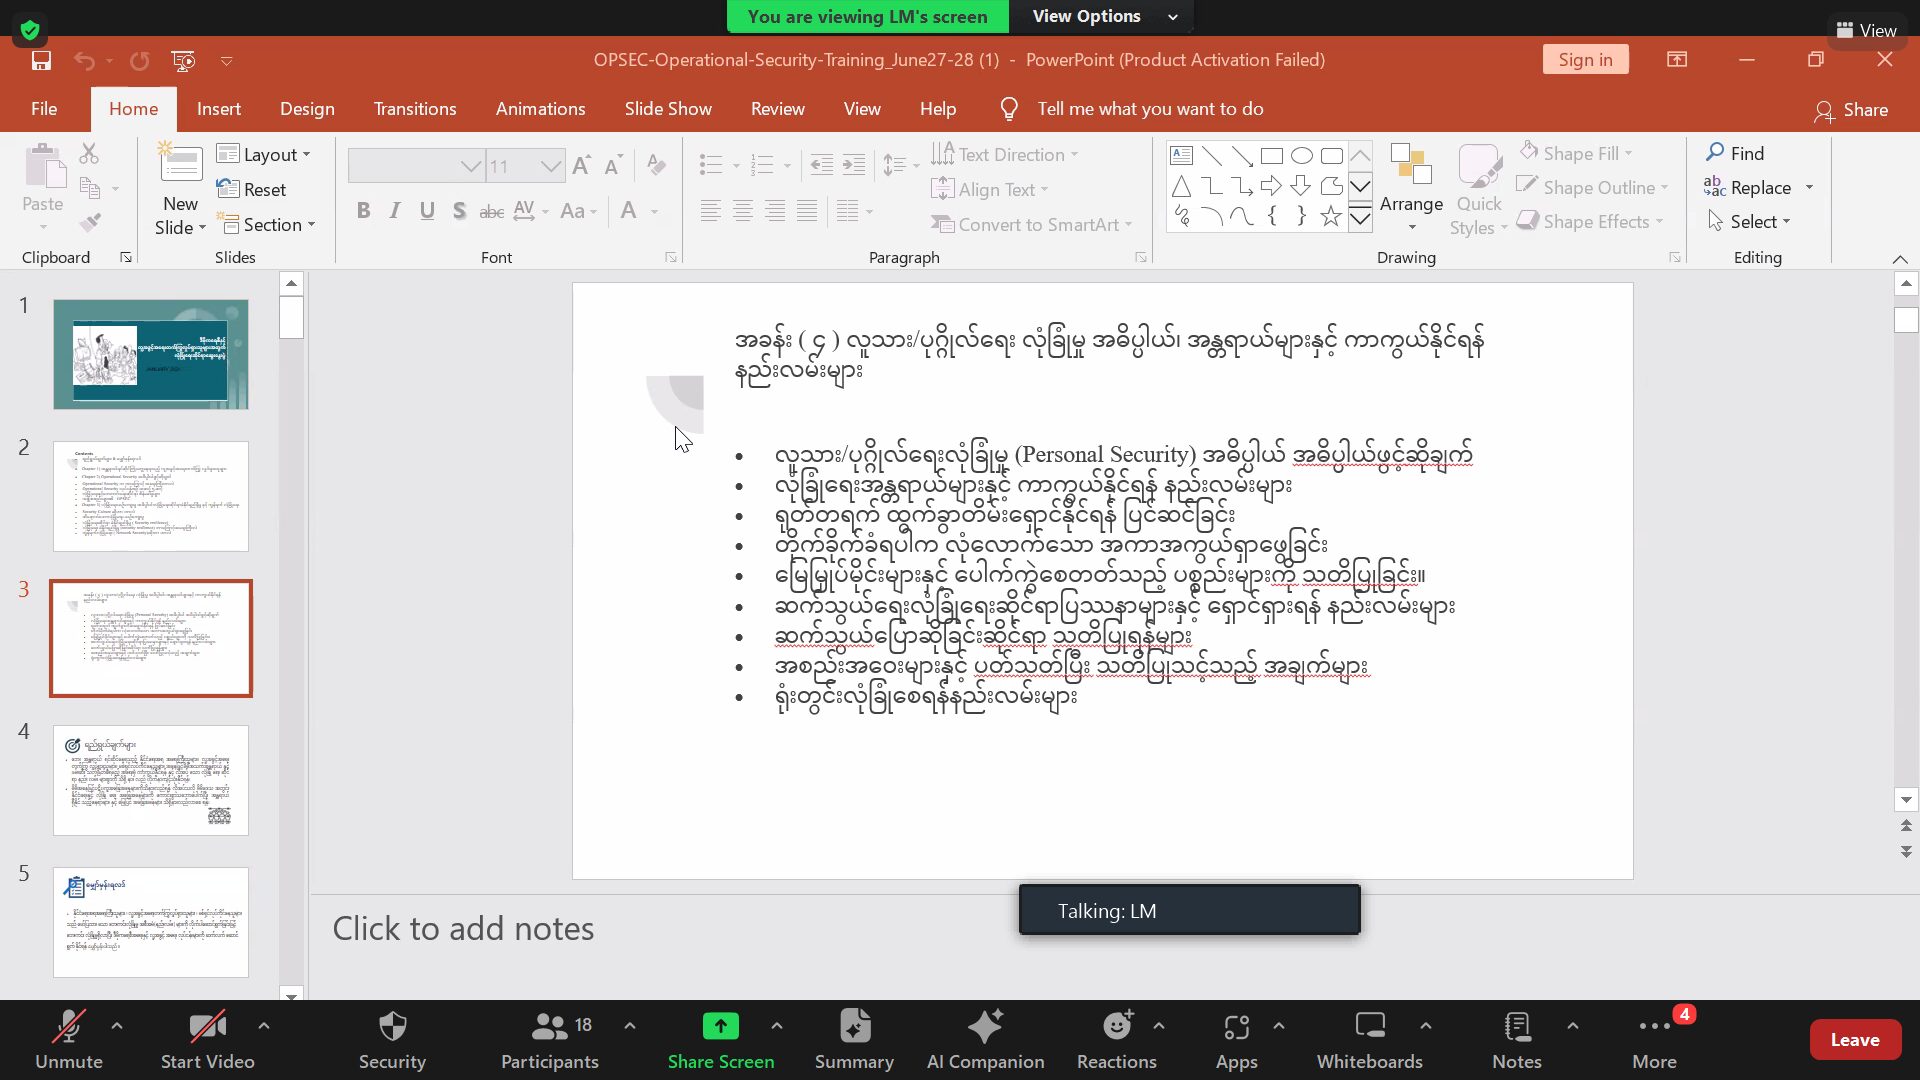This screenshot has height=1080, width=1920.
Task: Click the Sign in button
Action: [x=1585, y=60]
